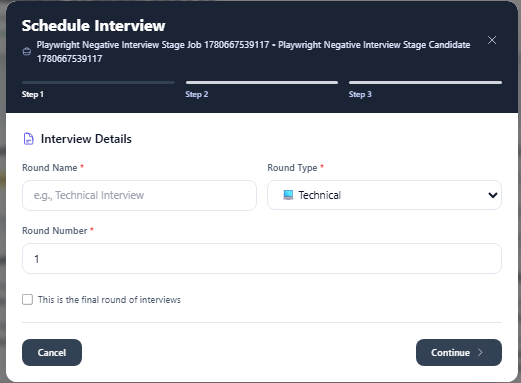This screenshot has width=521, height=383.
Task: Click the Interview Details section title
Action: click(x=86, y=139)
